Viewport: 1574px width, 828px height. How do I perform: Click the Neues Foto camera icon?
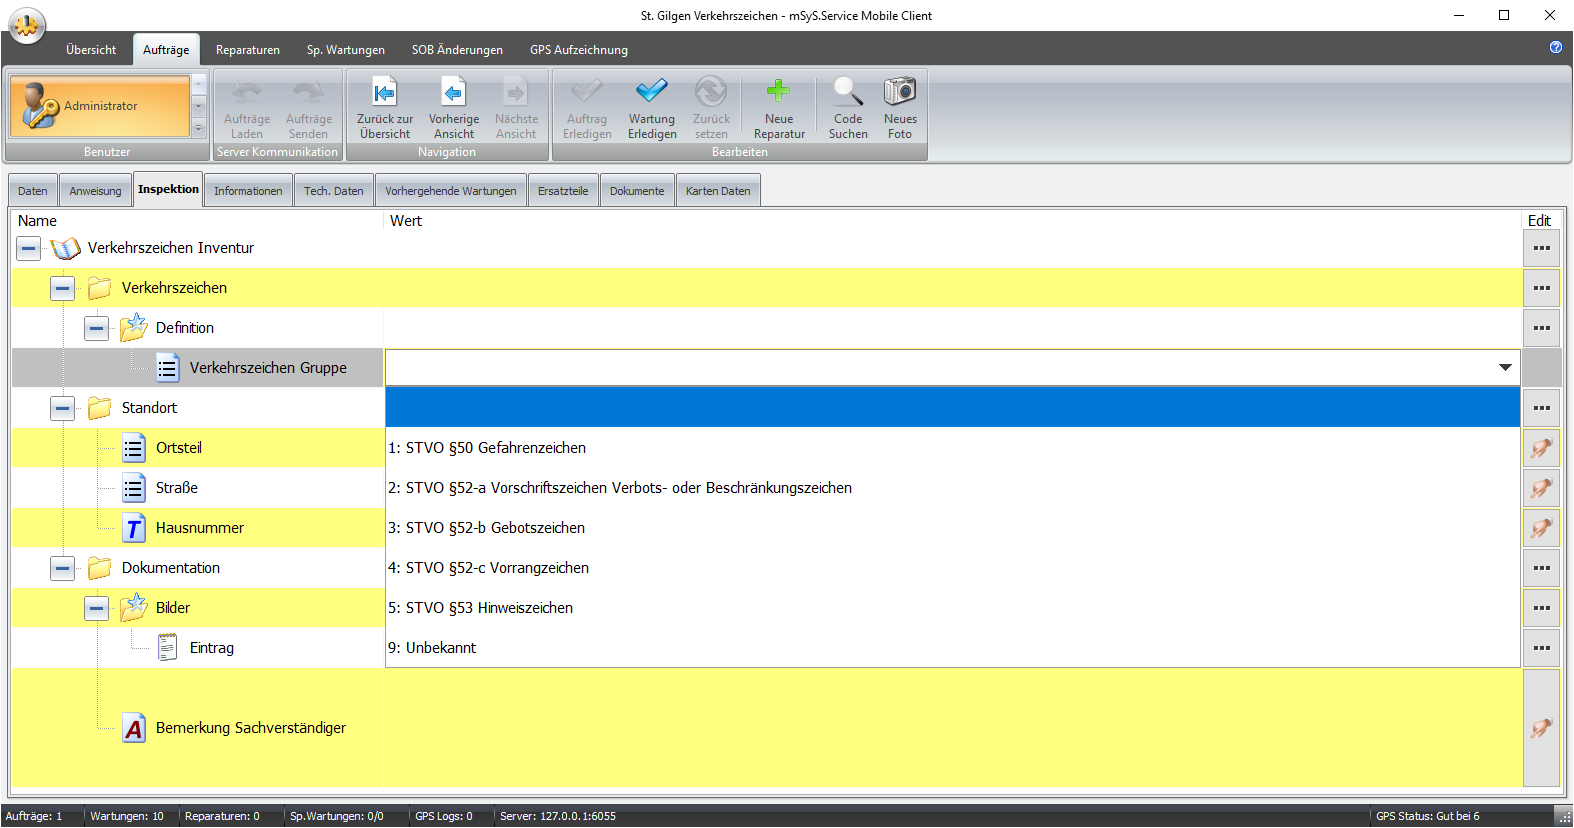tap(899, 92)
